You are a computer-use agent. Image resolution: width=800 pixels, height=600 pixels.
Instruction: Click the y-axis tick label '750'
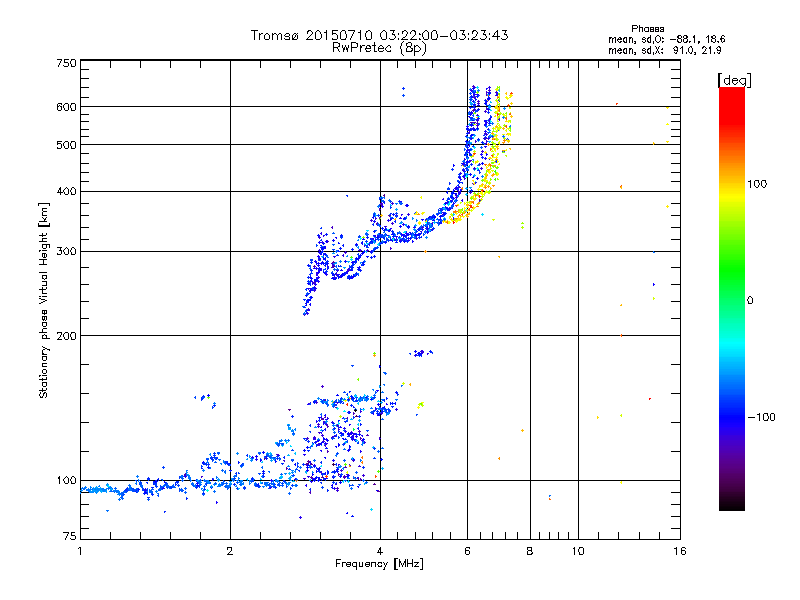pyautogui.click(x=66, y=63)
